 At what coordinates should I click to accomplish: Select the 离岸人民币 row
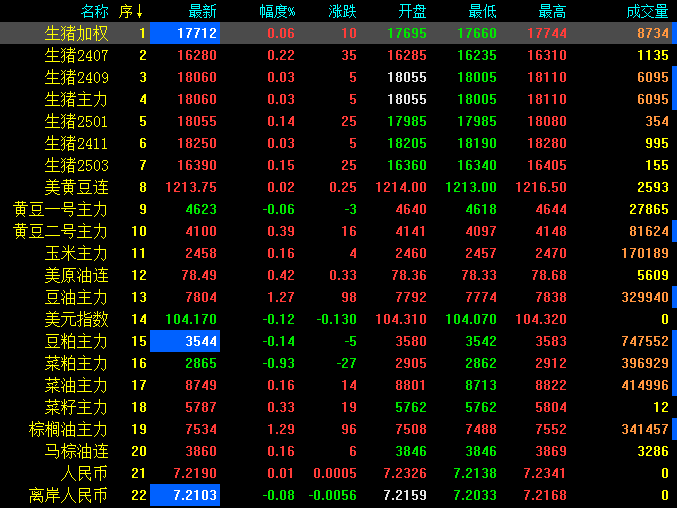click(x=68, y=495)
